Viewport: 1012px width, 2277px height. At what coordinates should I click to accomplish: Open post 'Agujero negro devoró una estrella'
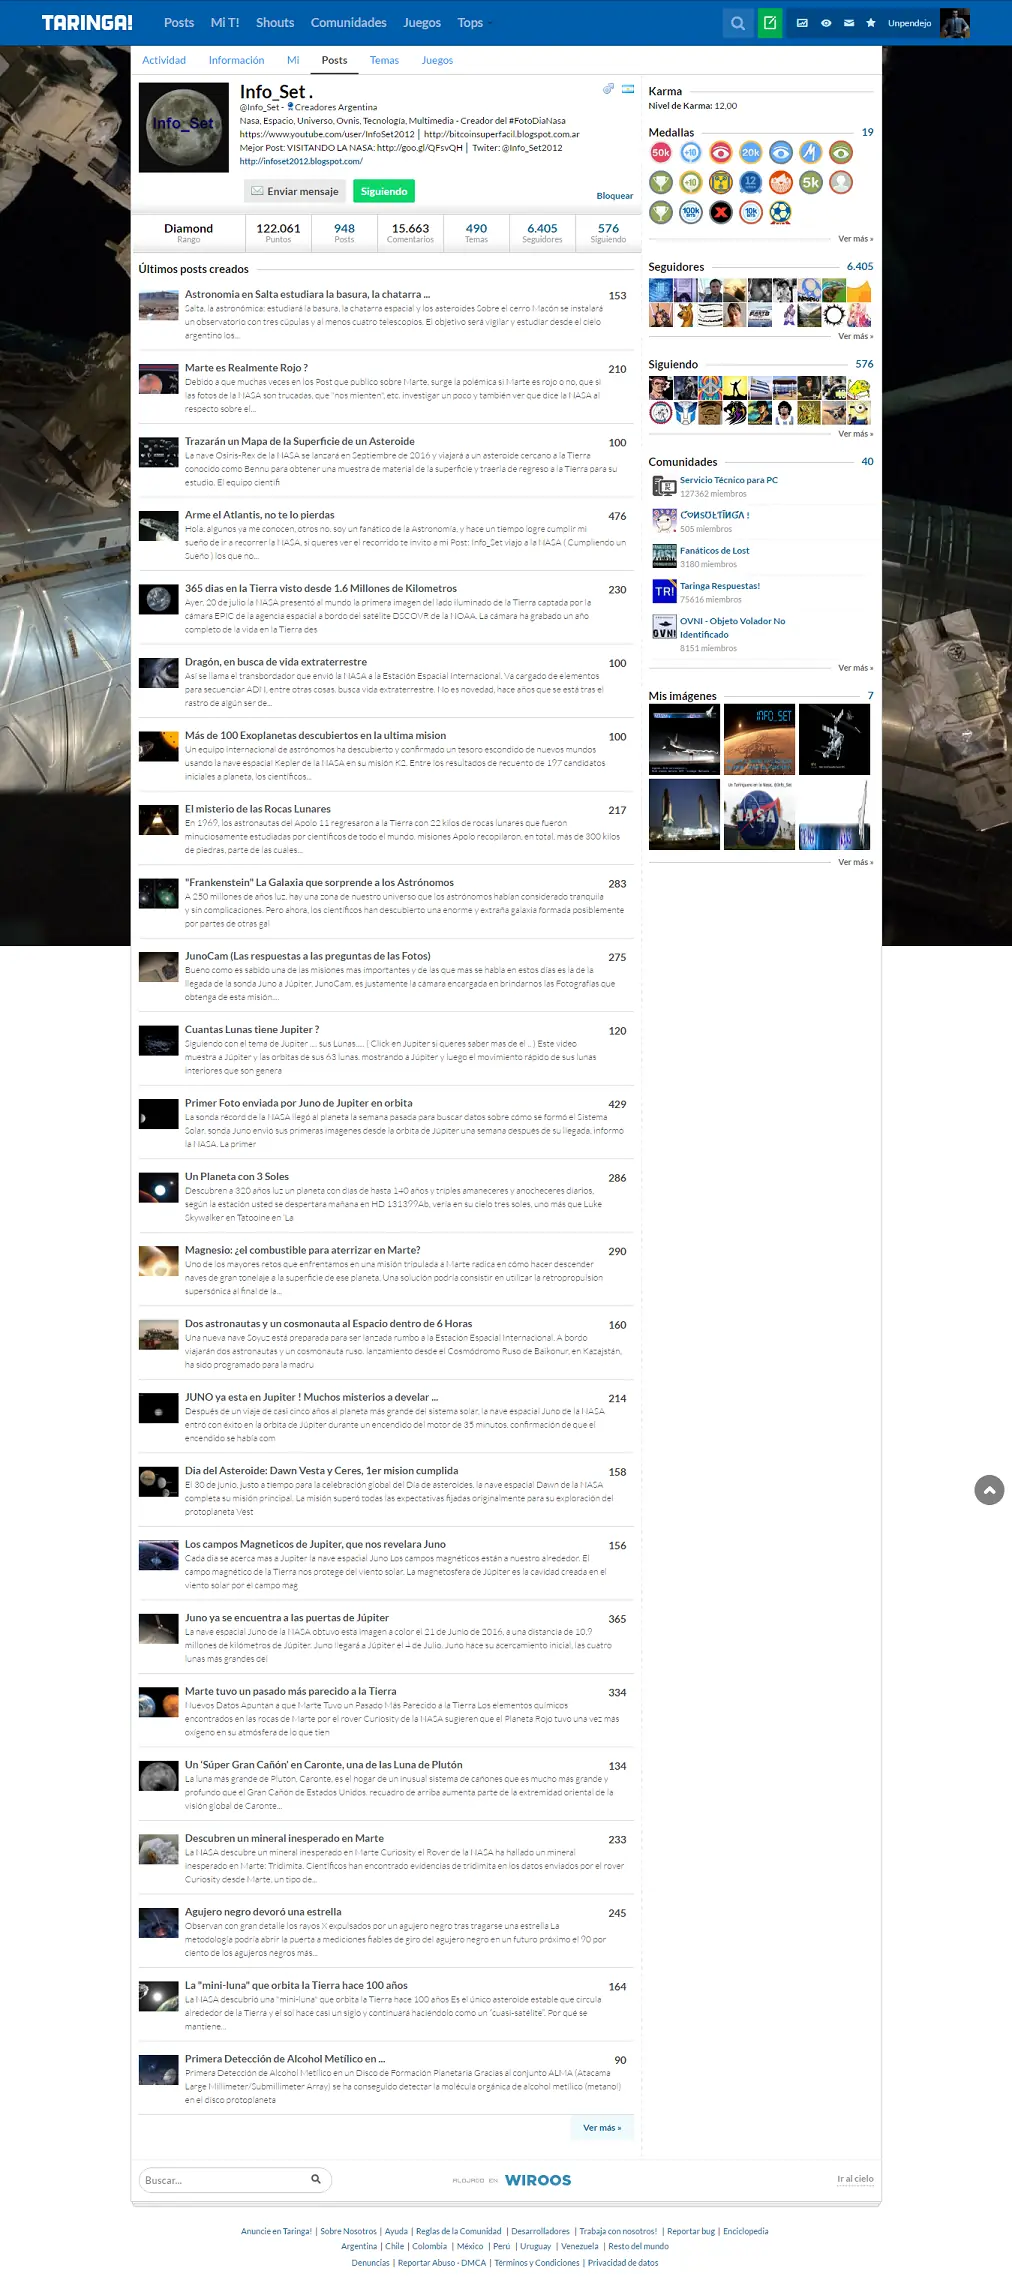(x=263, y=1912)
